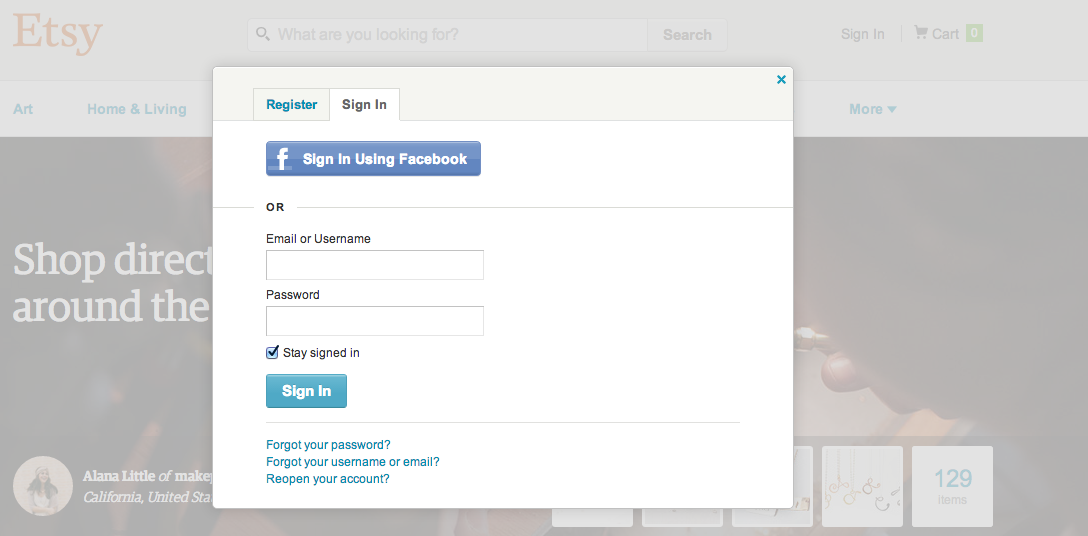1088x536 pixels.
Task: Open Alana Little's profile avatar
Action: (43, 486)
